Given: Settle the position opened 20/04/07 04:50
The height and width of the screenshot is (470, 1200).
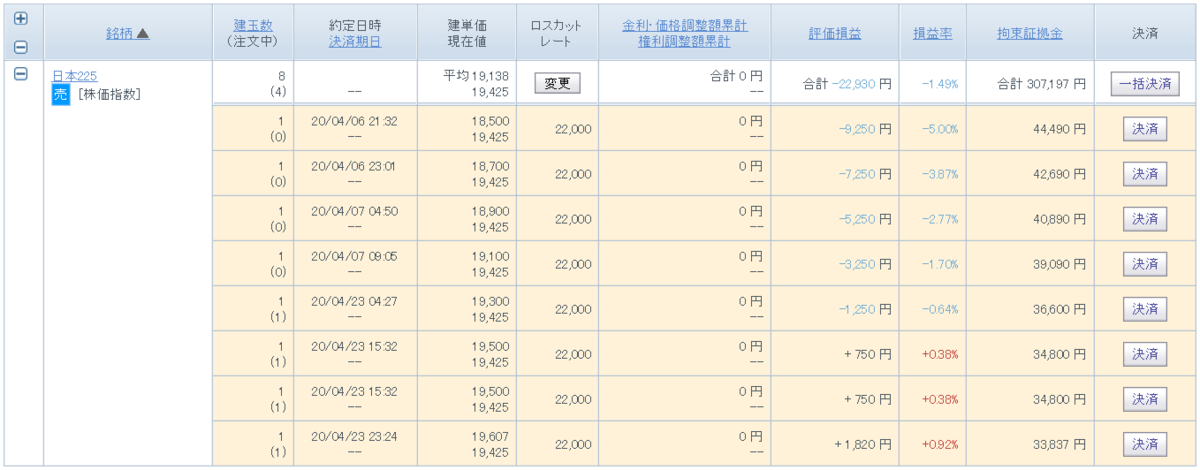Looking at the screenshot, I should coord(1145,218).
